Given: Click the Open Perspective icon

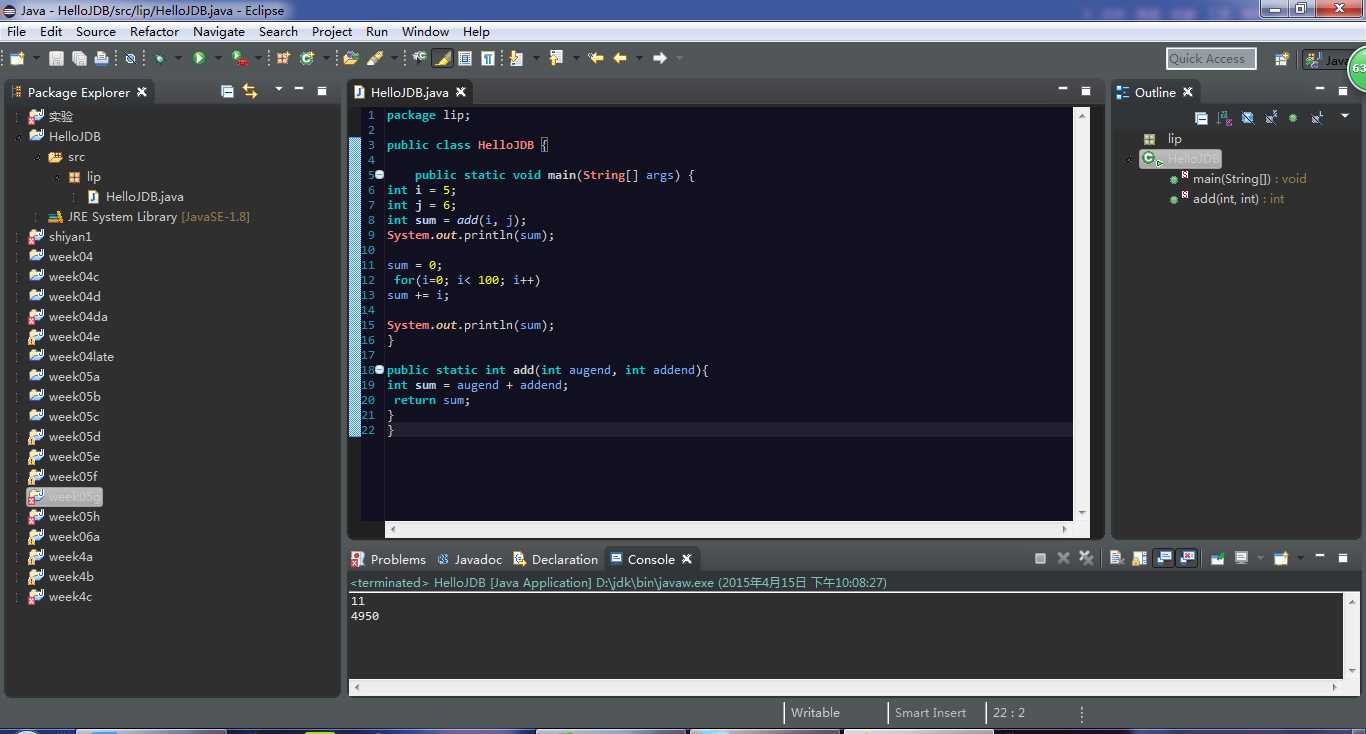Looking at the screenshot, I should tap(1282, 59).
